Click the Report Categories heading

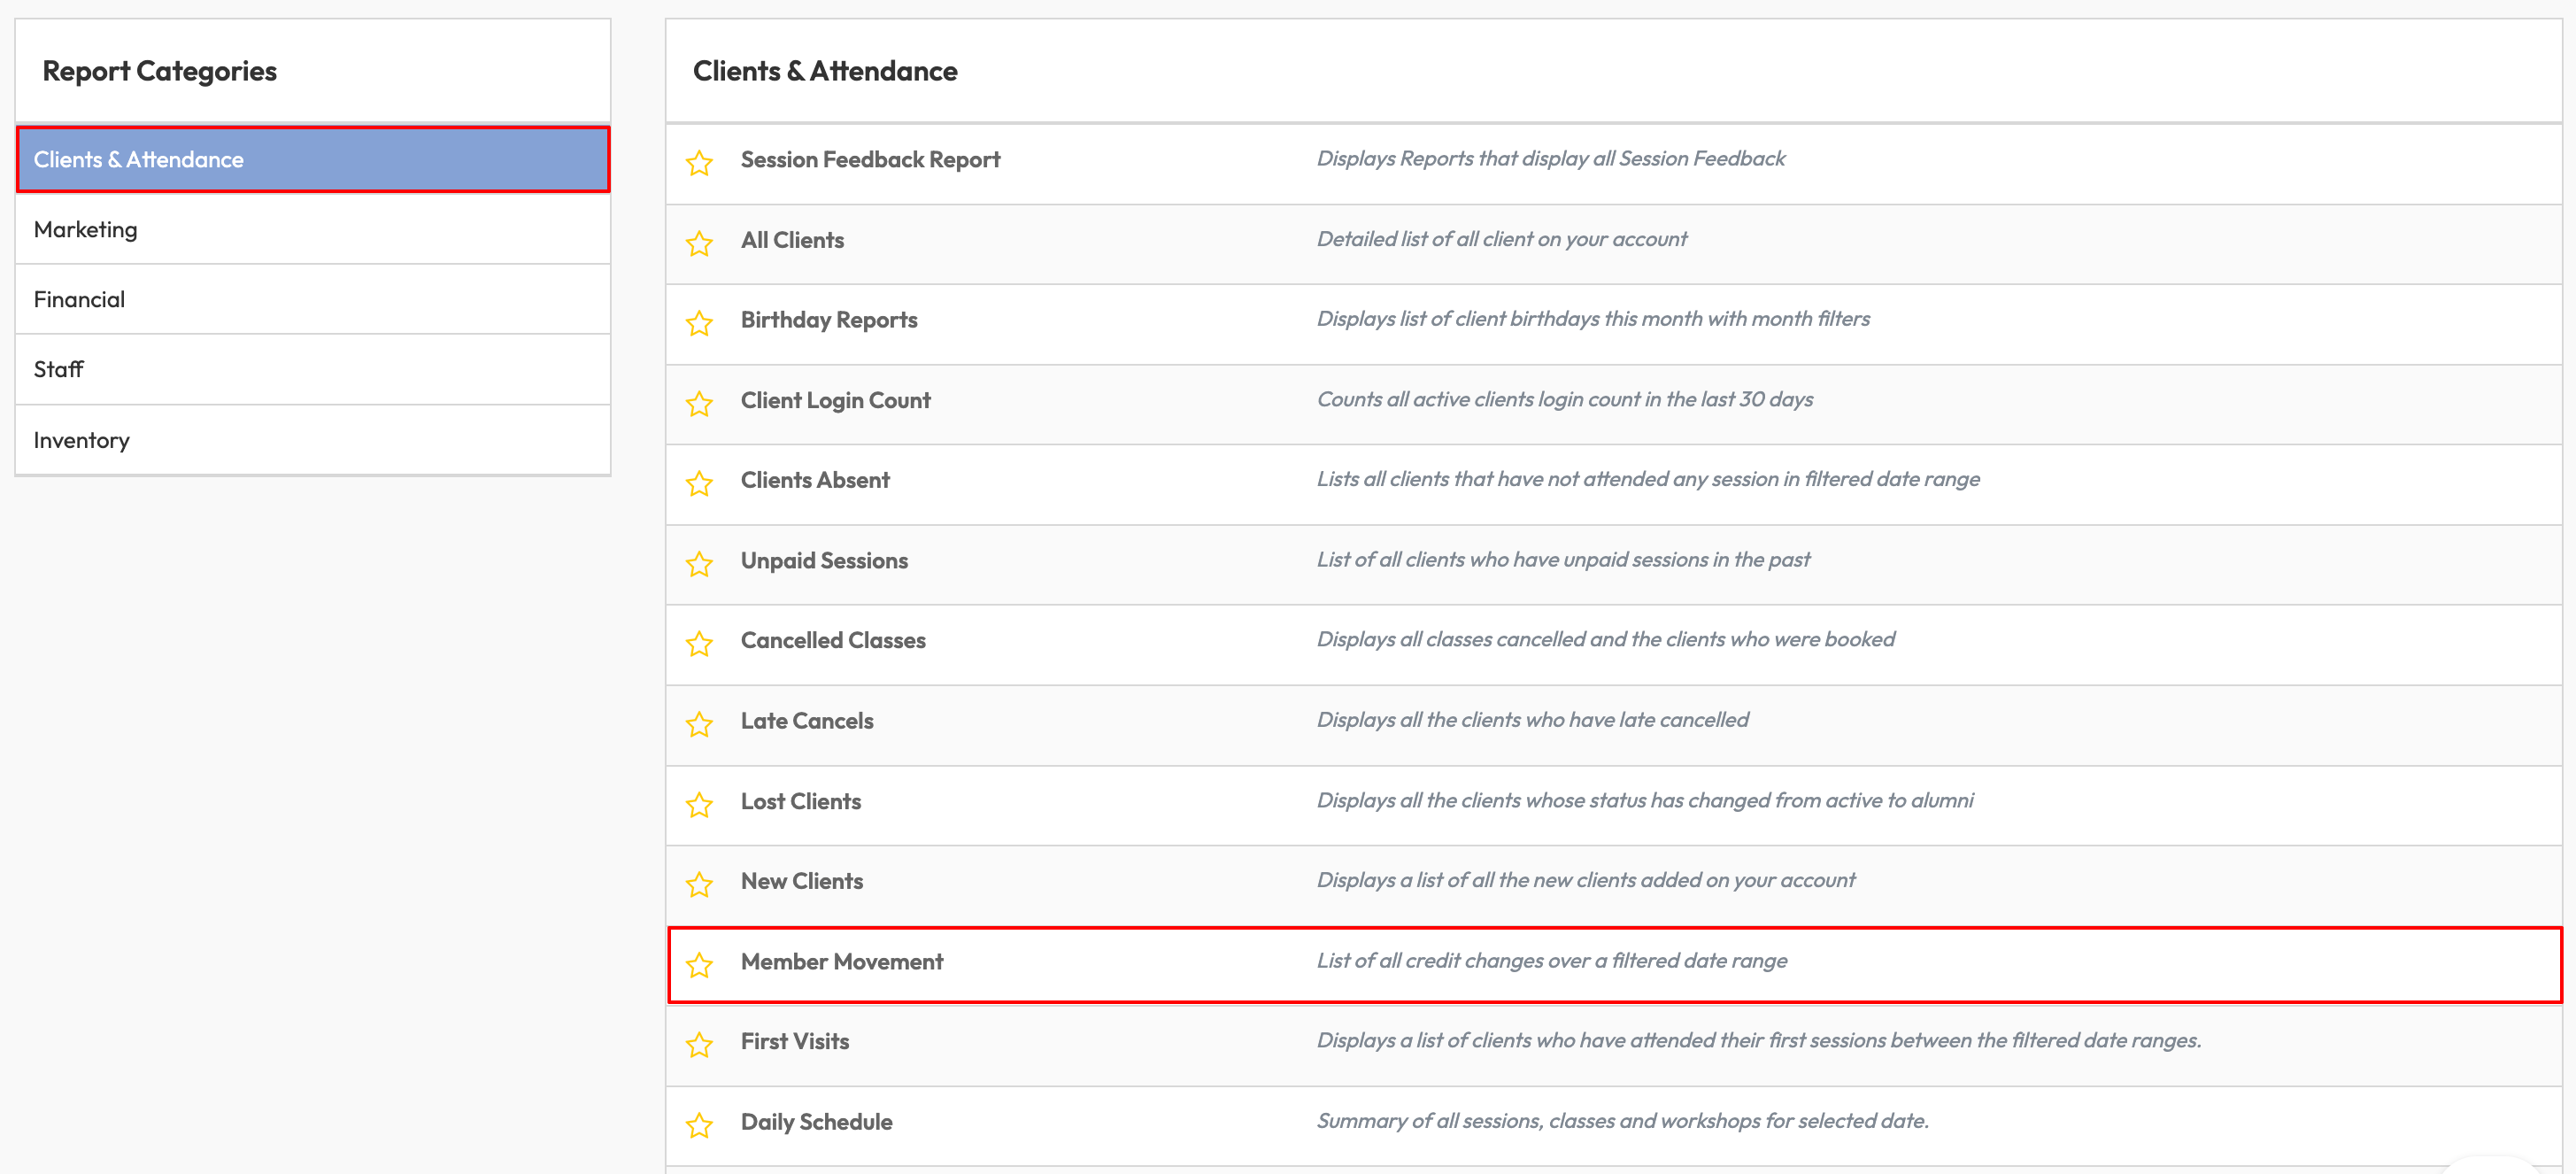(159, 71)
